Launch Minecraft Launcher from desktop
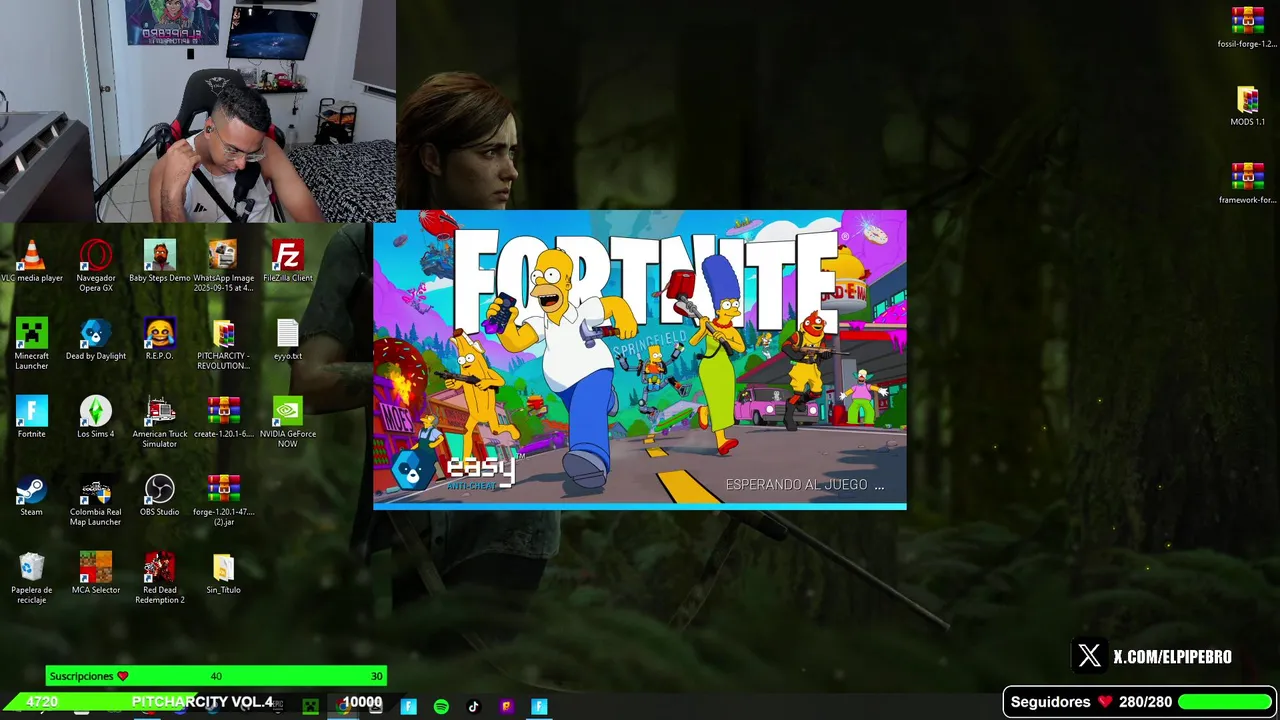1280x720 pixels. tap(31, 344)
